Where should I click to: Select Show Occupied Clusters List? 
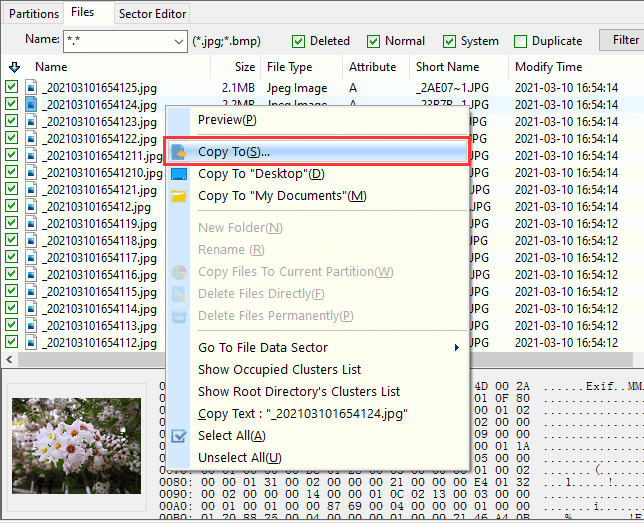(279, 370)
